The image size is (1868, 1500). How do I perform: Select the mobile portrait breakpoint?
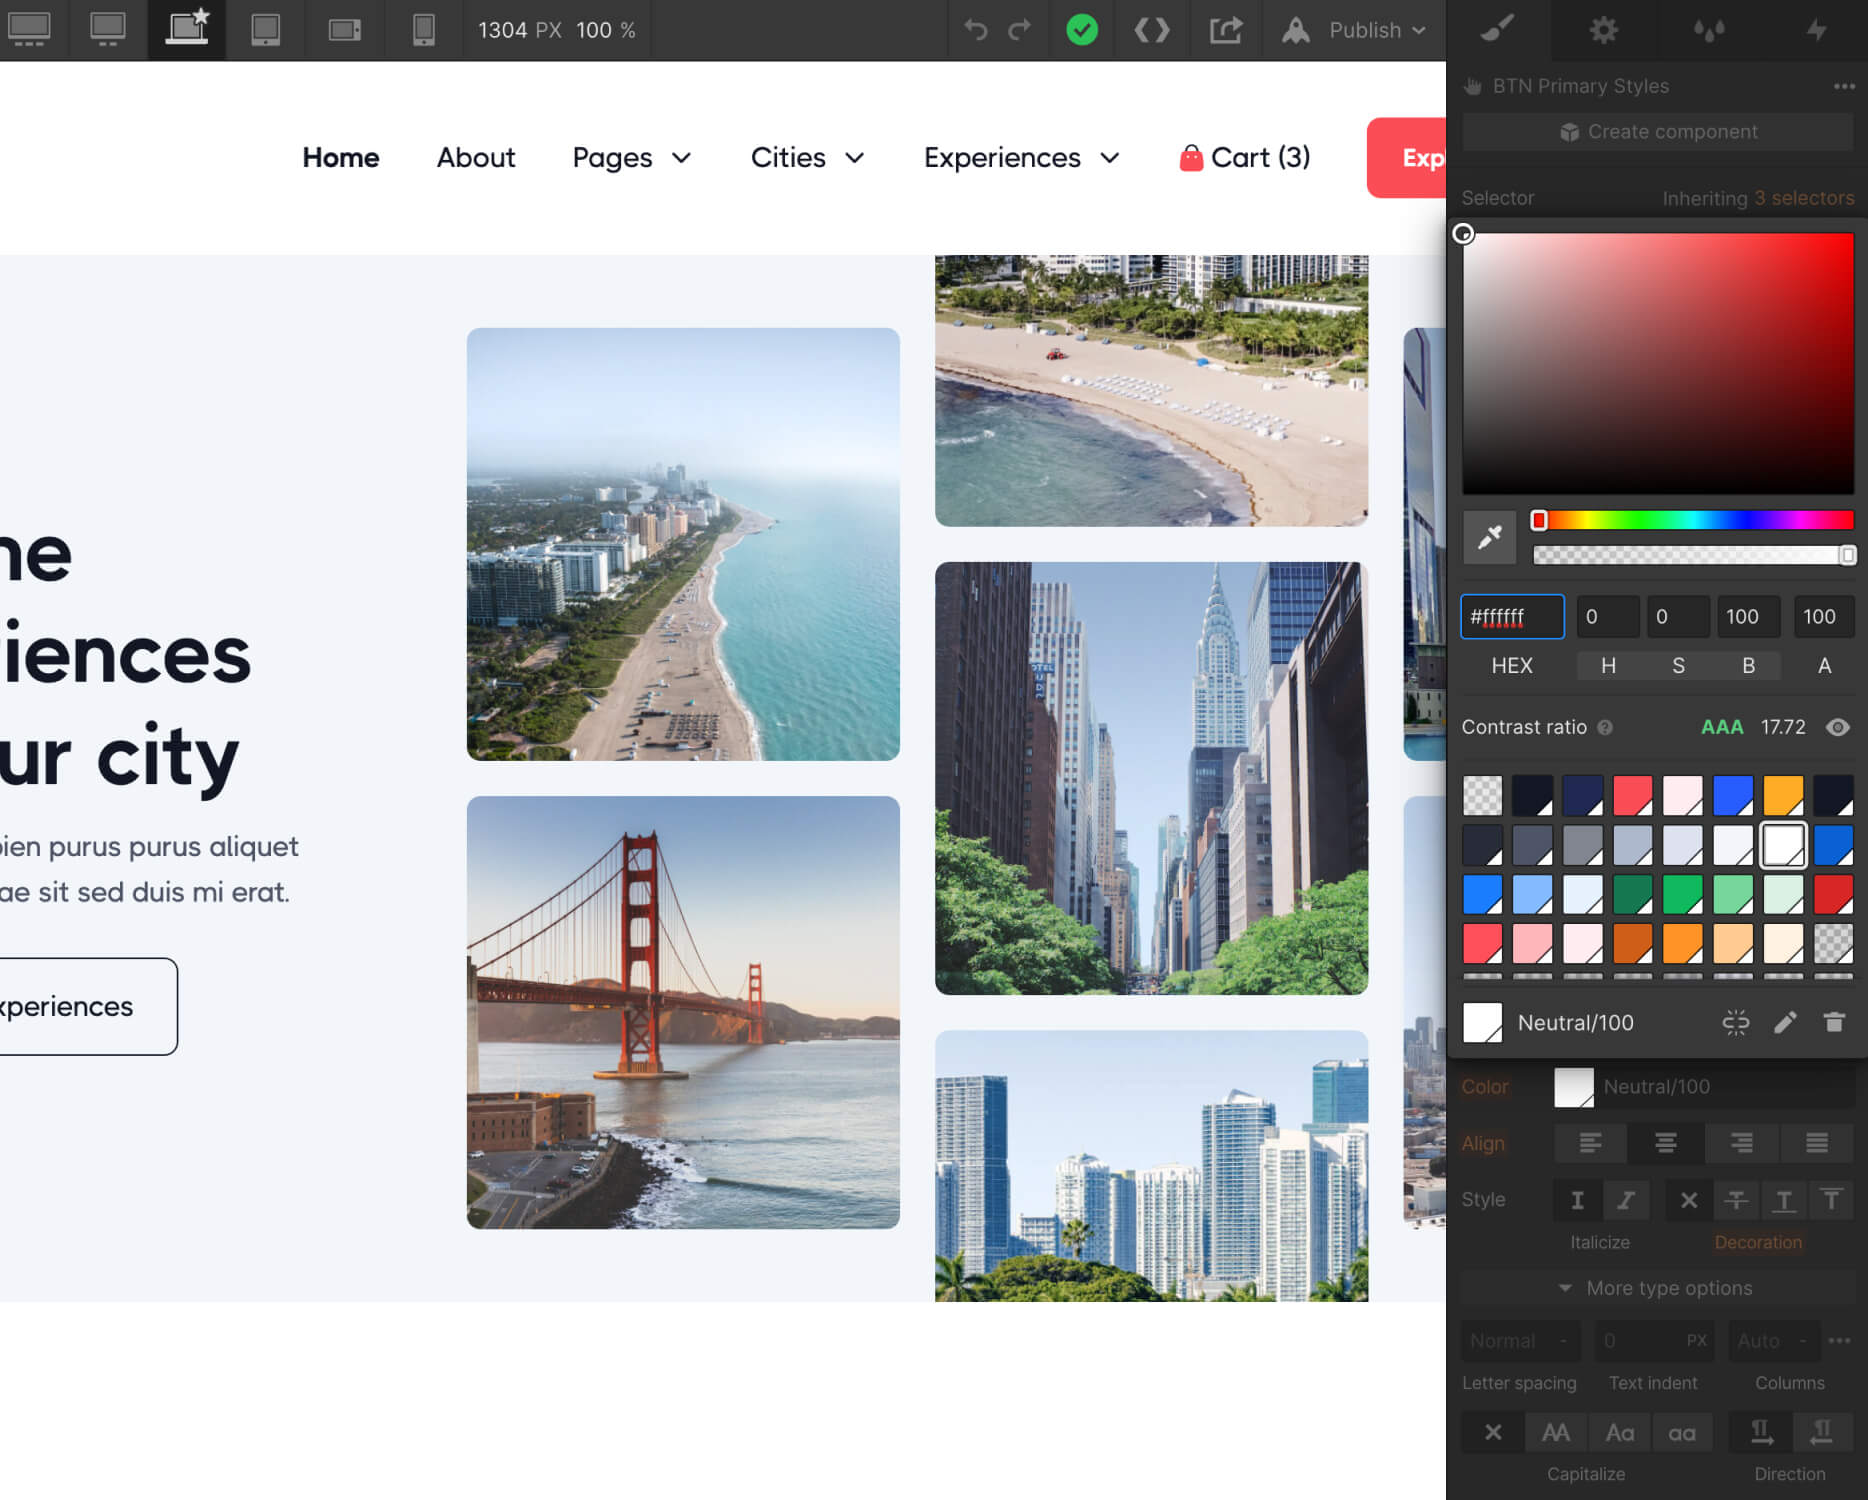coord(423,30)
